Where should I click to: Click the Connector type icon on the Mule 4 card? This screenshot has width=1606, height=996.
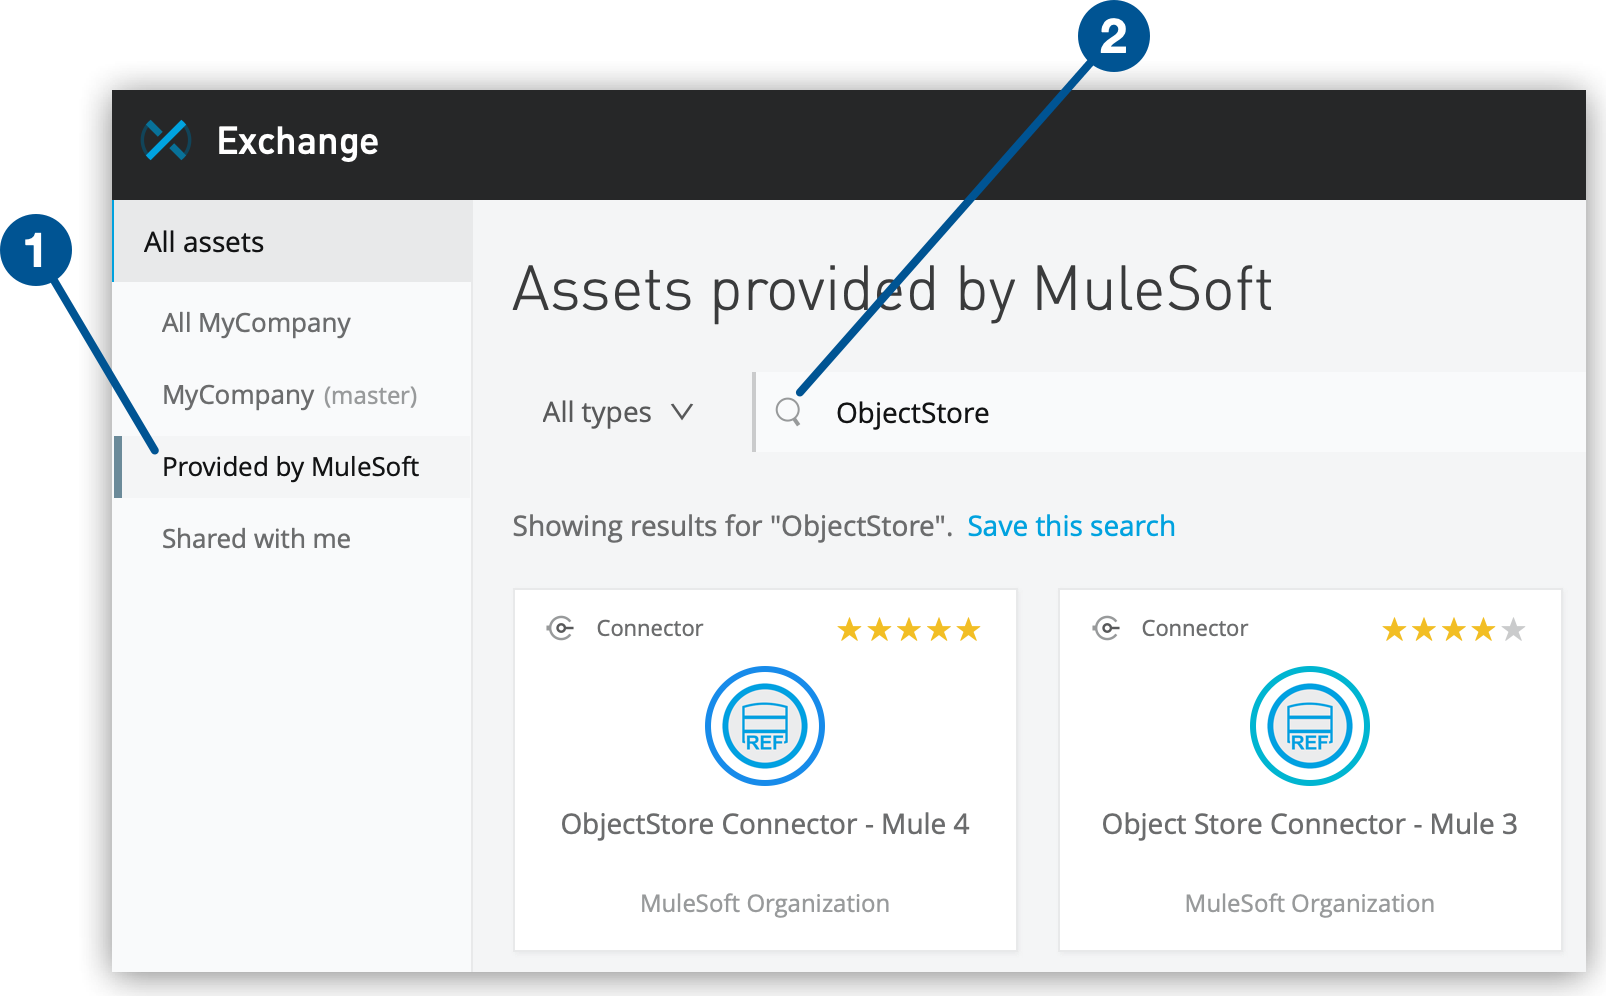tap(561, 628)
